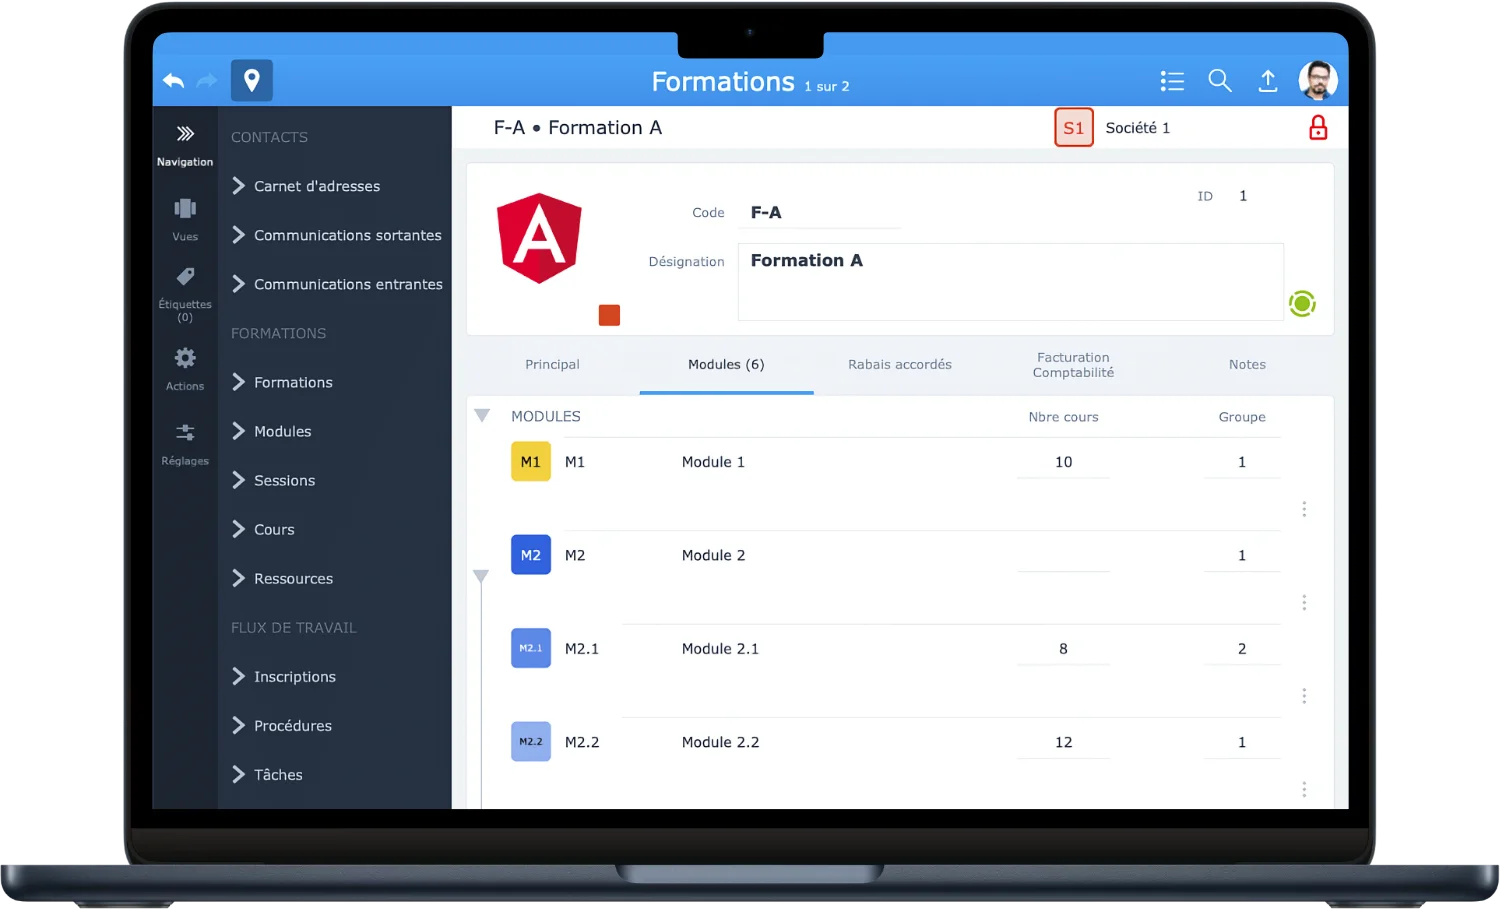Switch to the Rabais accordés tab
The width and height of the screenshot is (1500, 924).
[x=899, y=365]
